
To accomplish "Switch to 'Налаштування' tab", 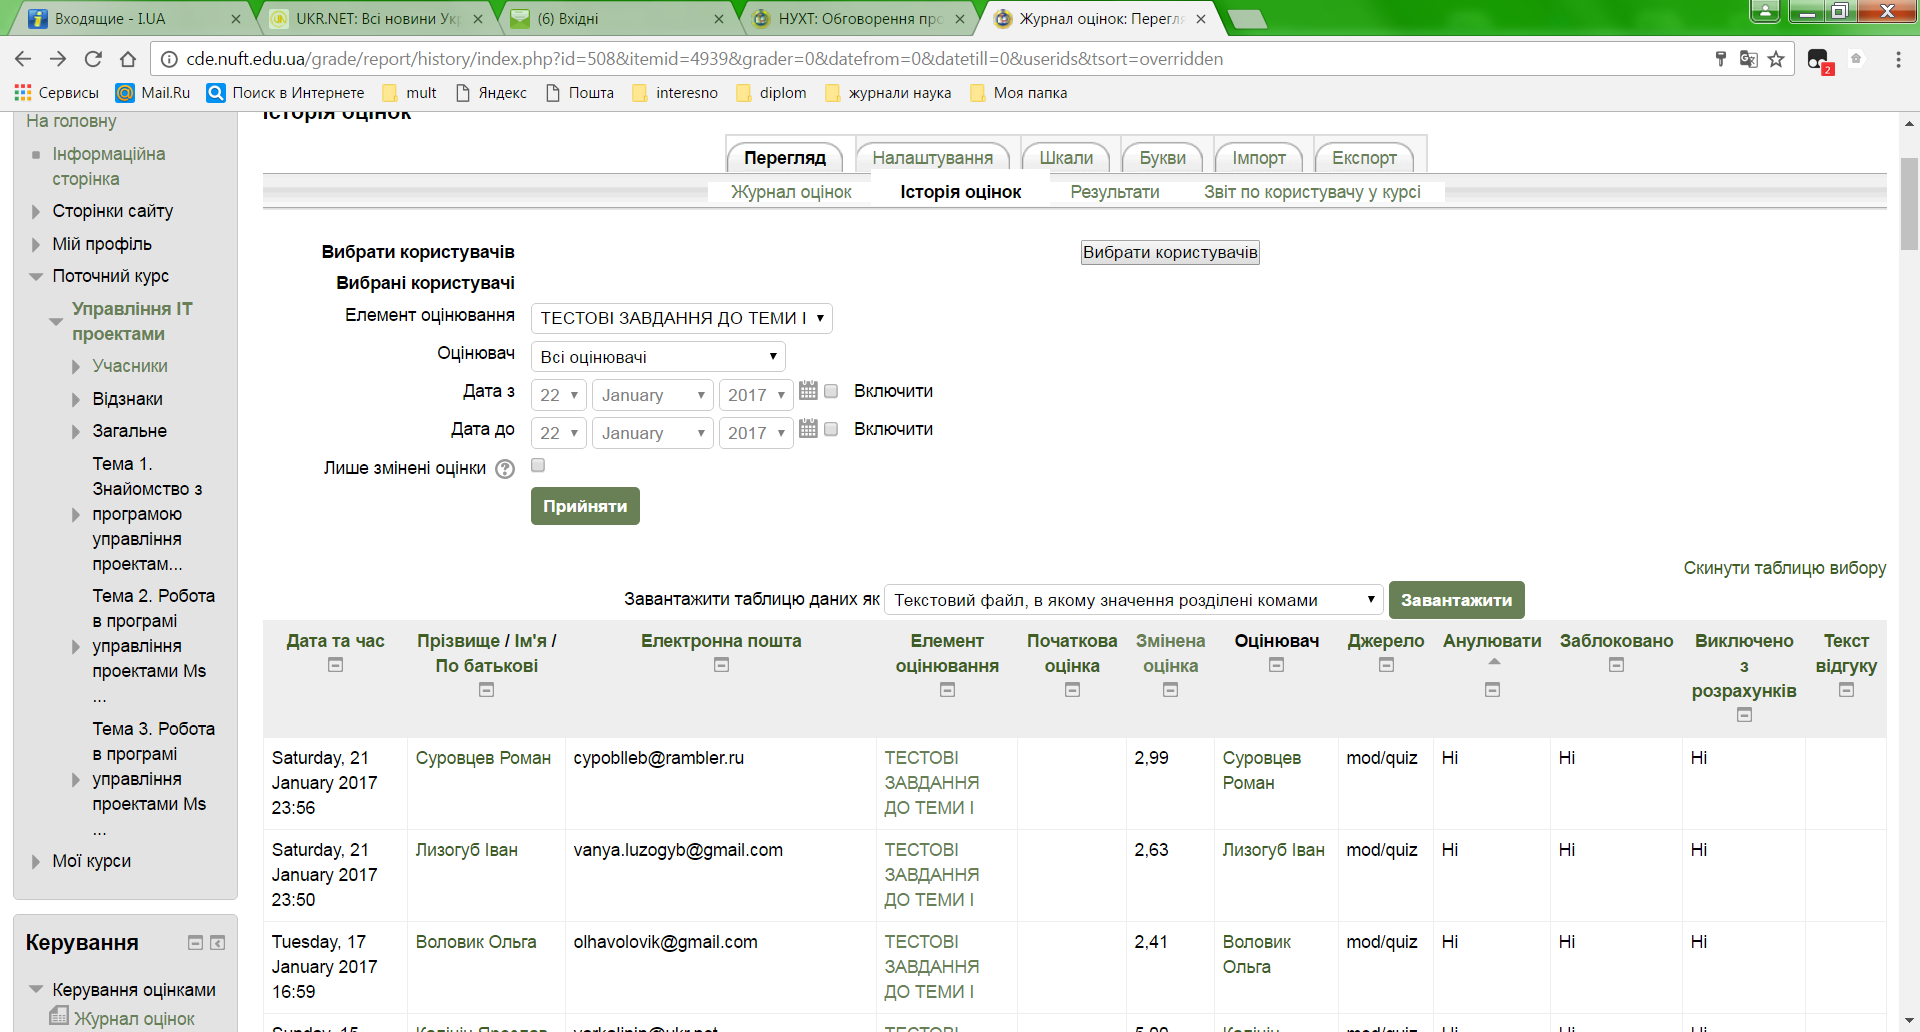I will pyautogui.click(x=932, y=158).
